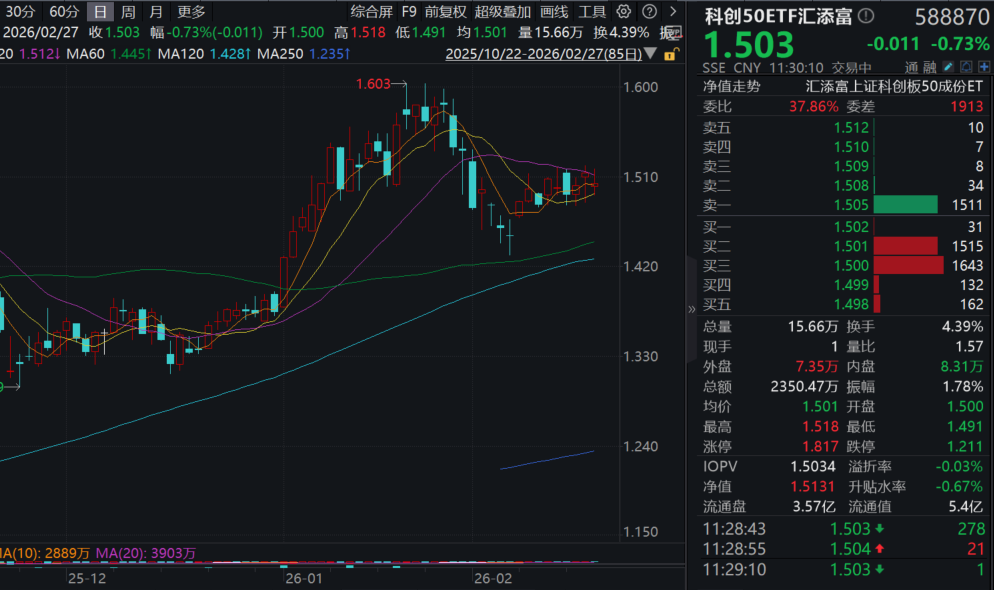Open the 更多 periods dropdown
Image resolution: width=994 pixels, height=590 pixels.
point(191,12)
